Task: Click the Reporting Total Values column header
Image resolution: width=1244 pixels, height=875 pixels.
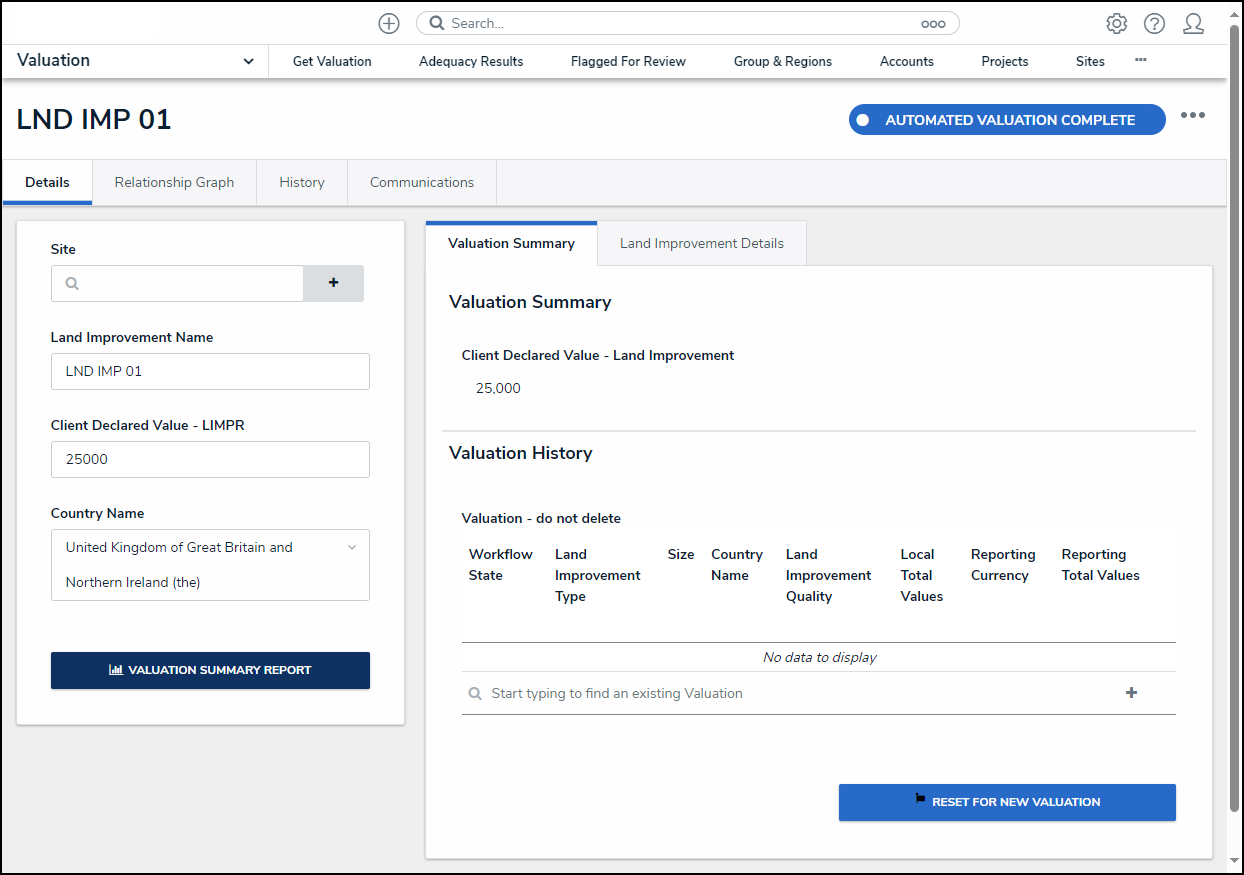Action: (x=1101, y=565)
